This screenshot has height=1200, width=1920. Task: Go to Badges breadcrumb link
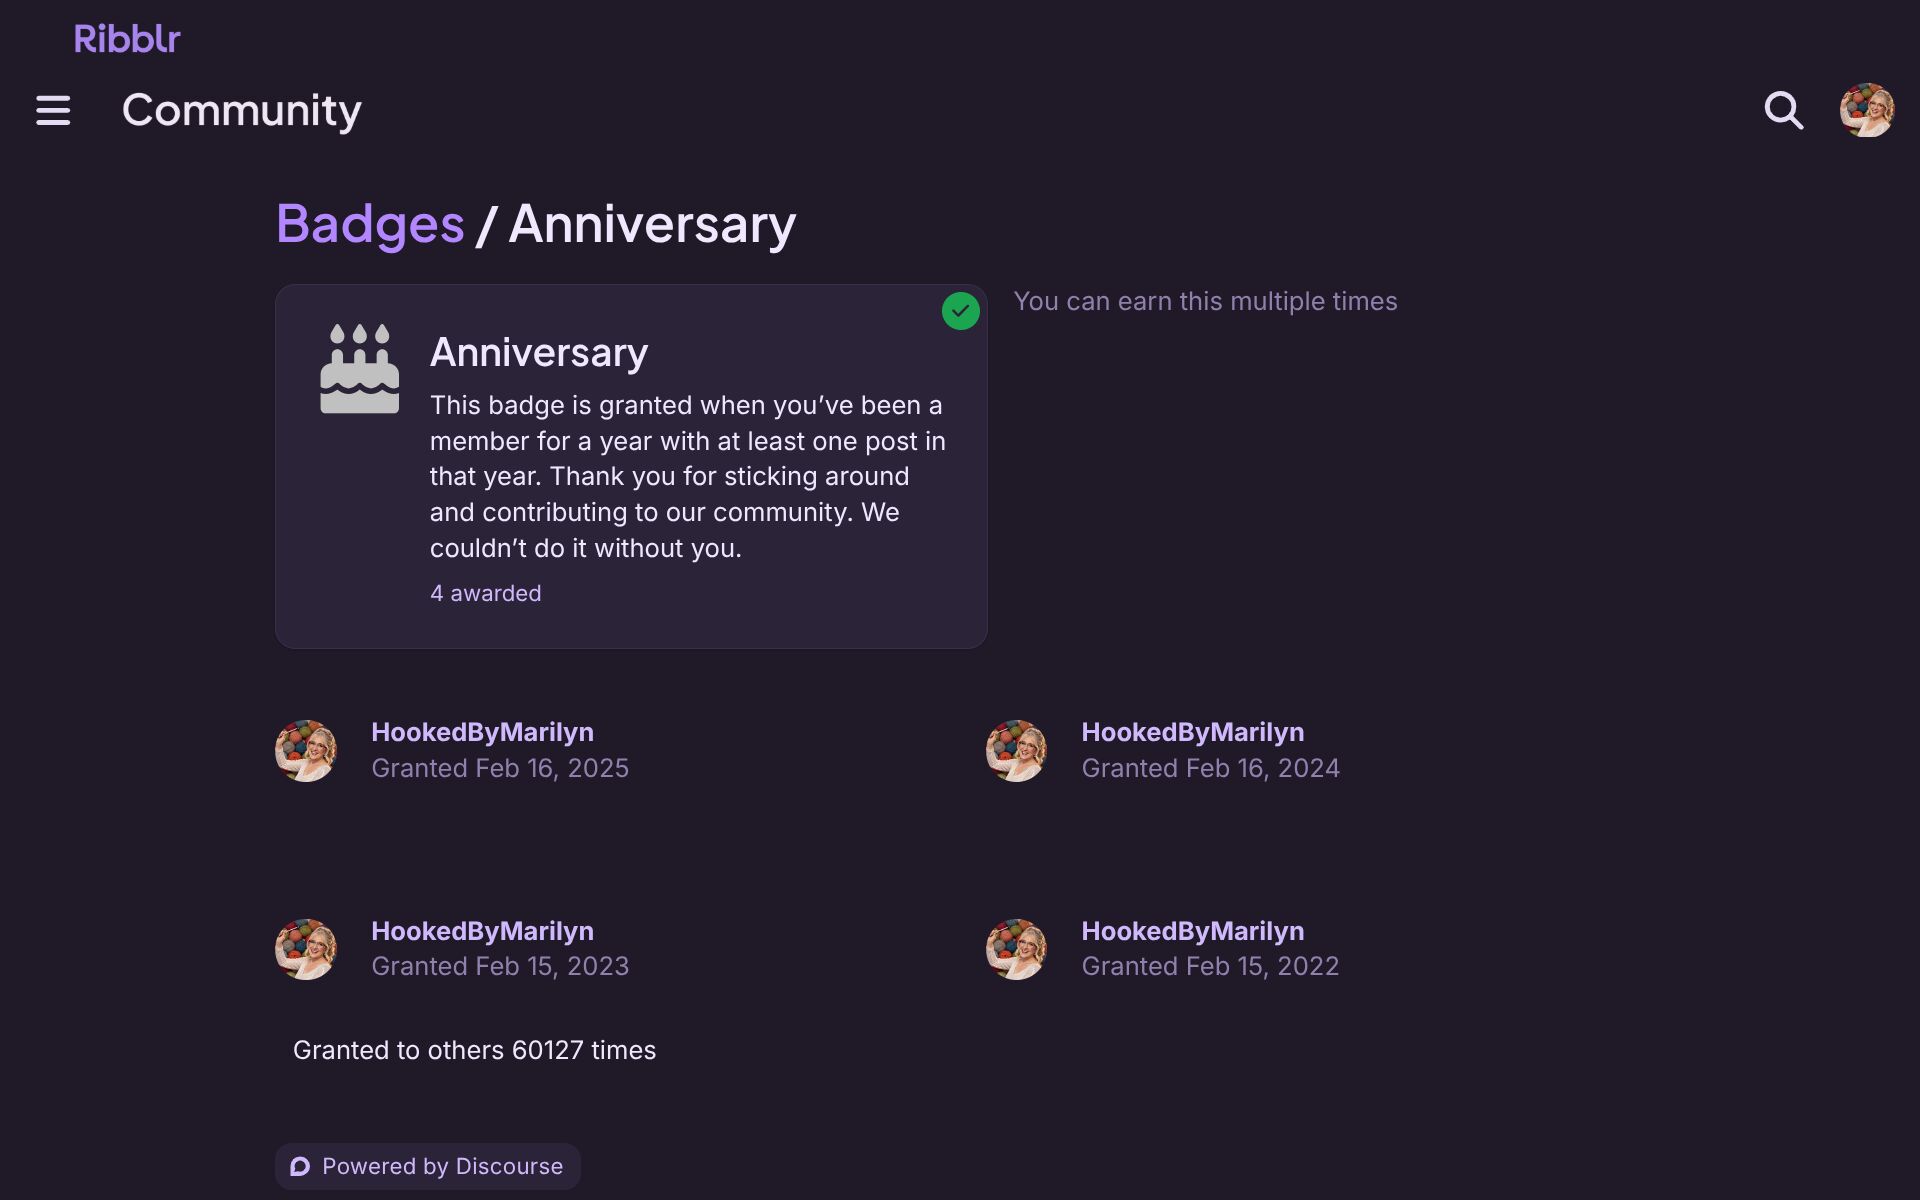(x=370, y=224)
